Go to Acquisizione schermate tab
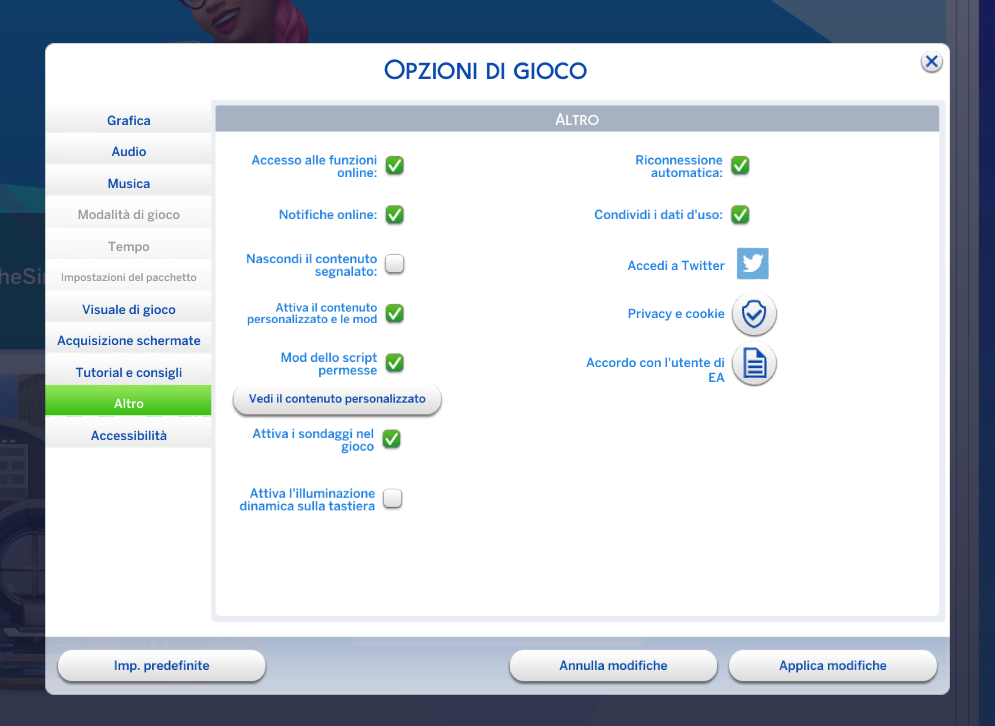 pyautogui.click(x=128, y=340)
